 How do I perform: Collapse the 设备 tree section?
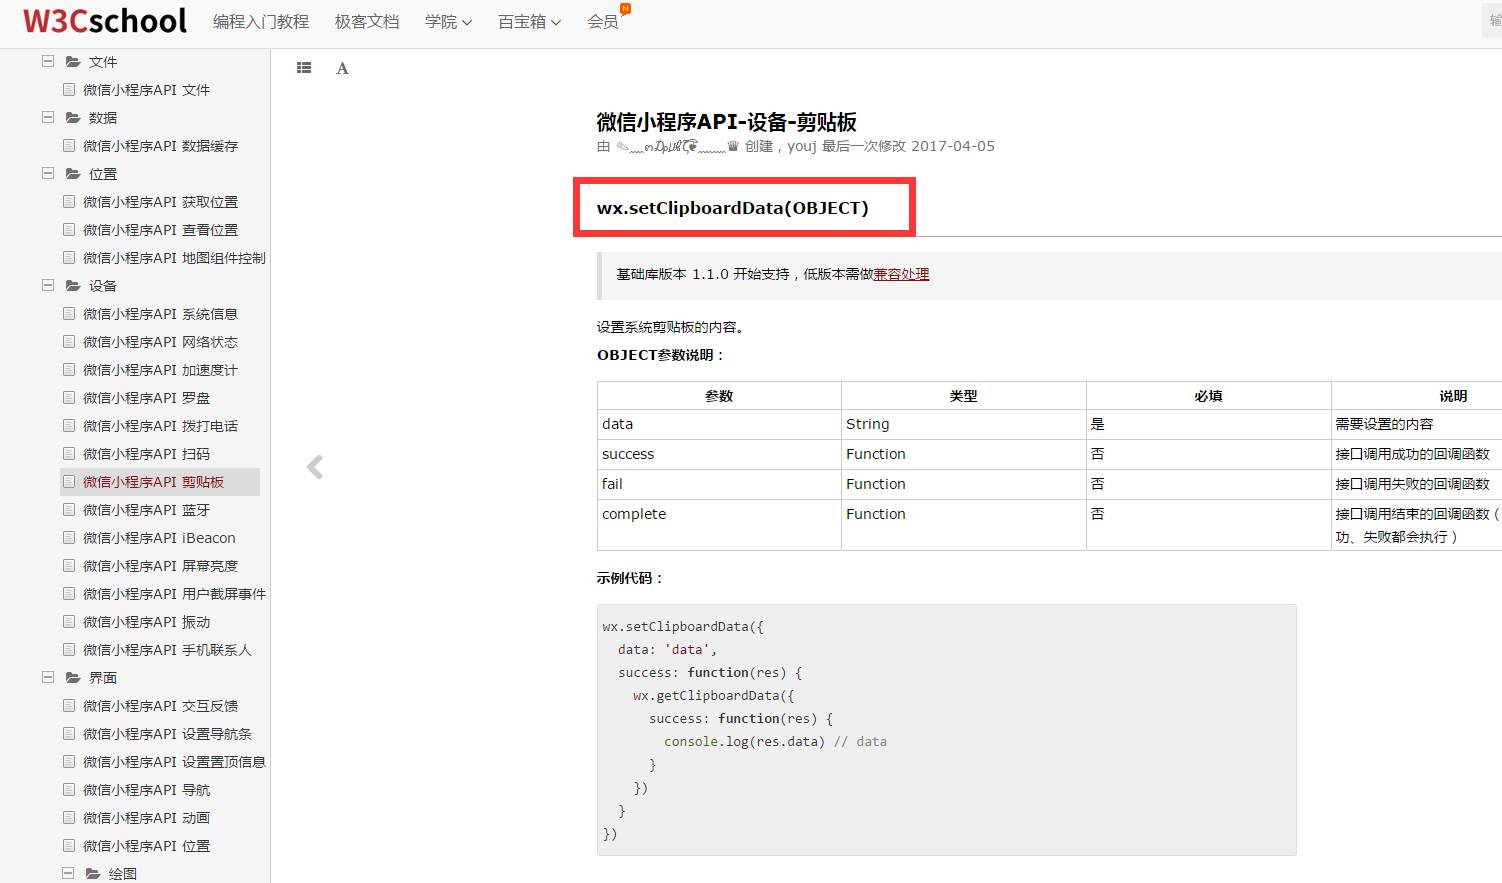pyautogui.click(x=48, y=286)
